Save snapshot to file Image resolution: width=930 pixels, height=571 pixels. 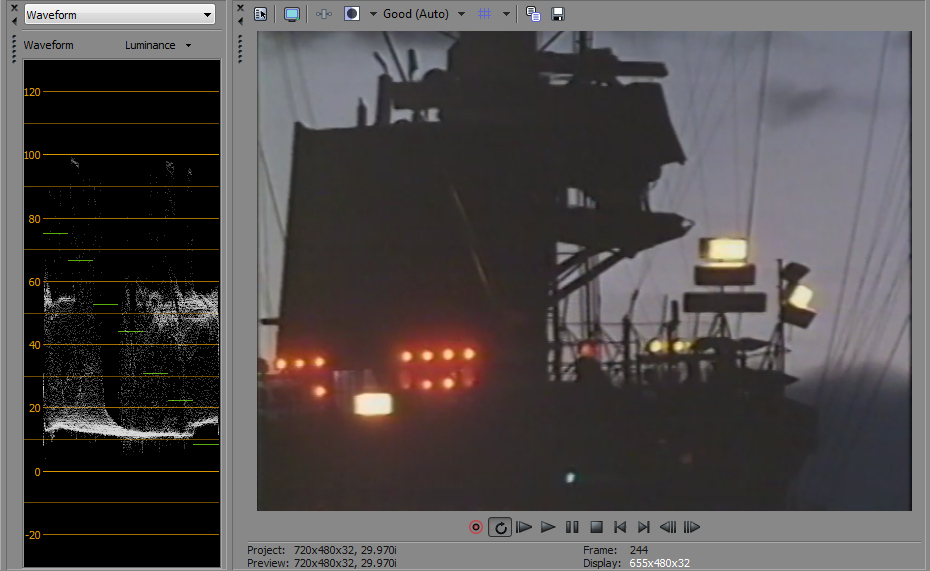coord(558,14)
